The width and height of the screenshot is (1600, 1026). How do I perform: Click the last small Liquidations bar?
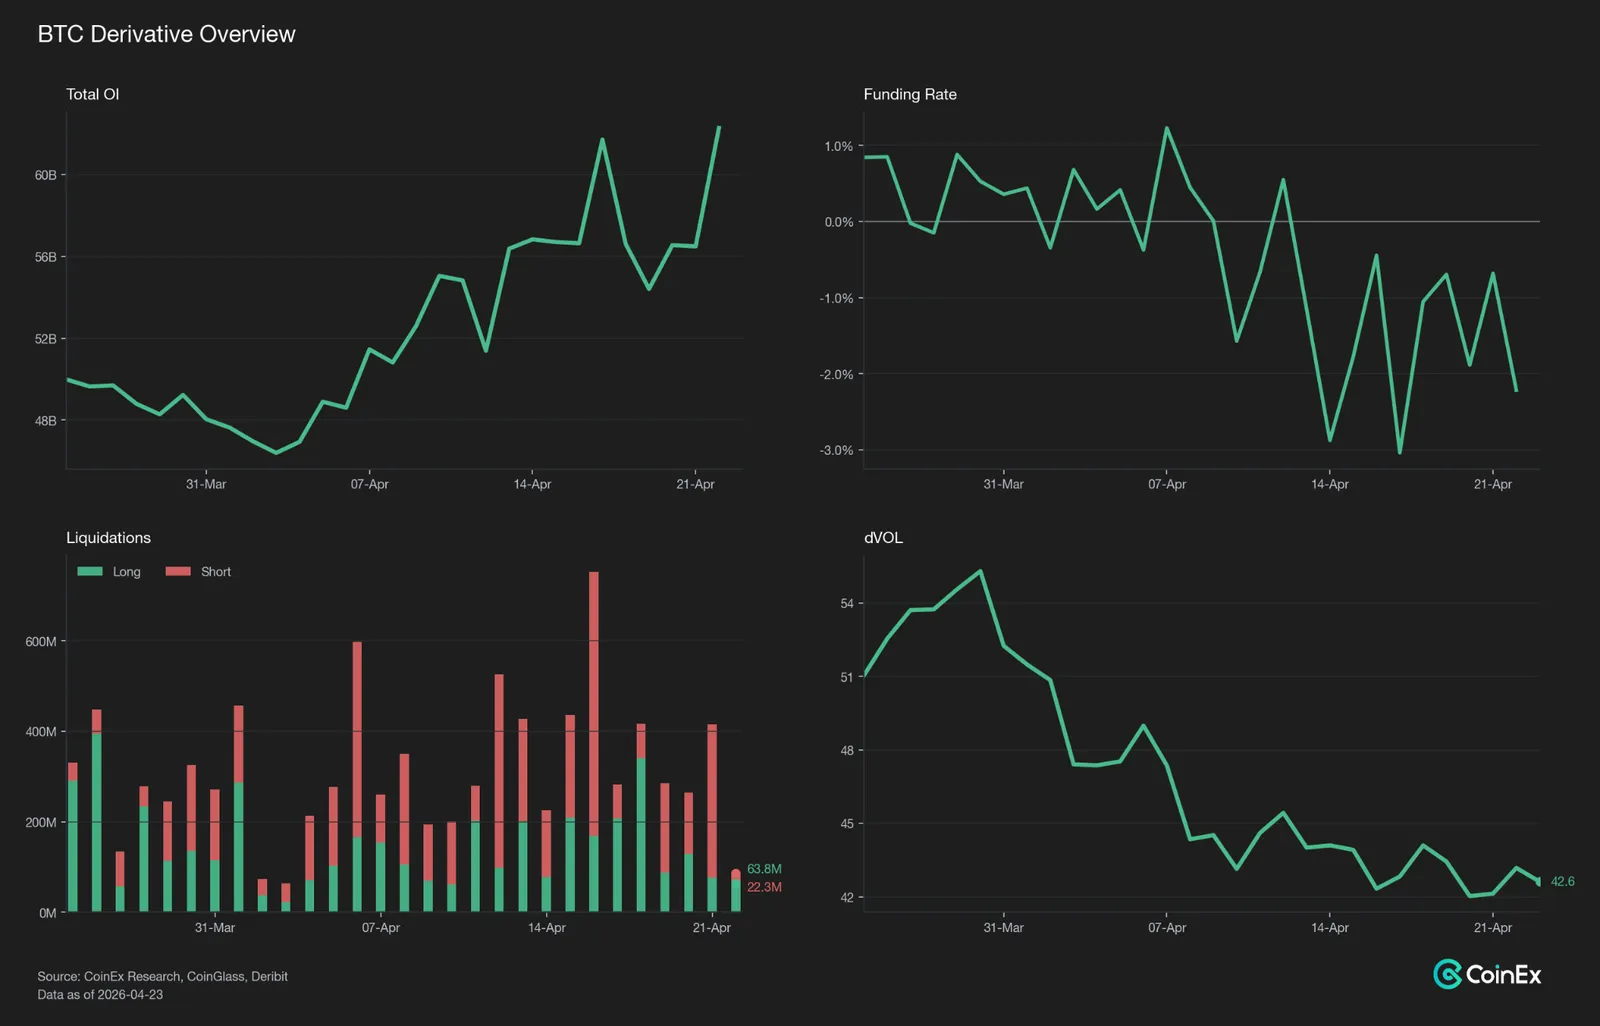coord(736,890)
